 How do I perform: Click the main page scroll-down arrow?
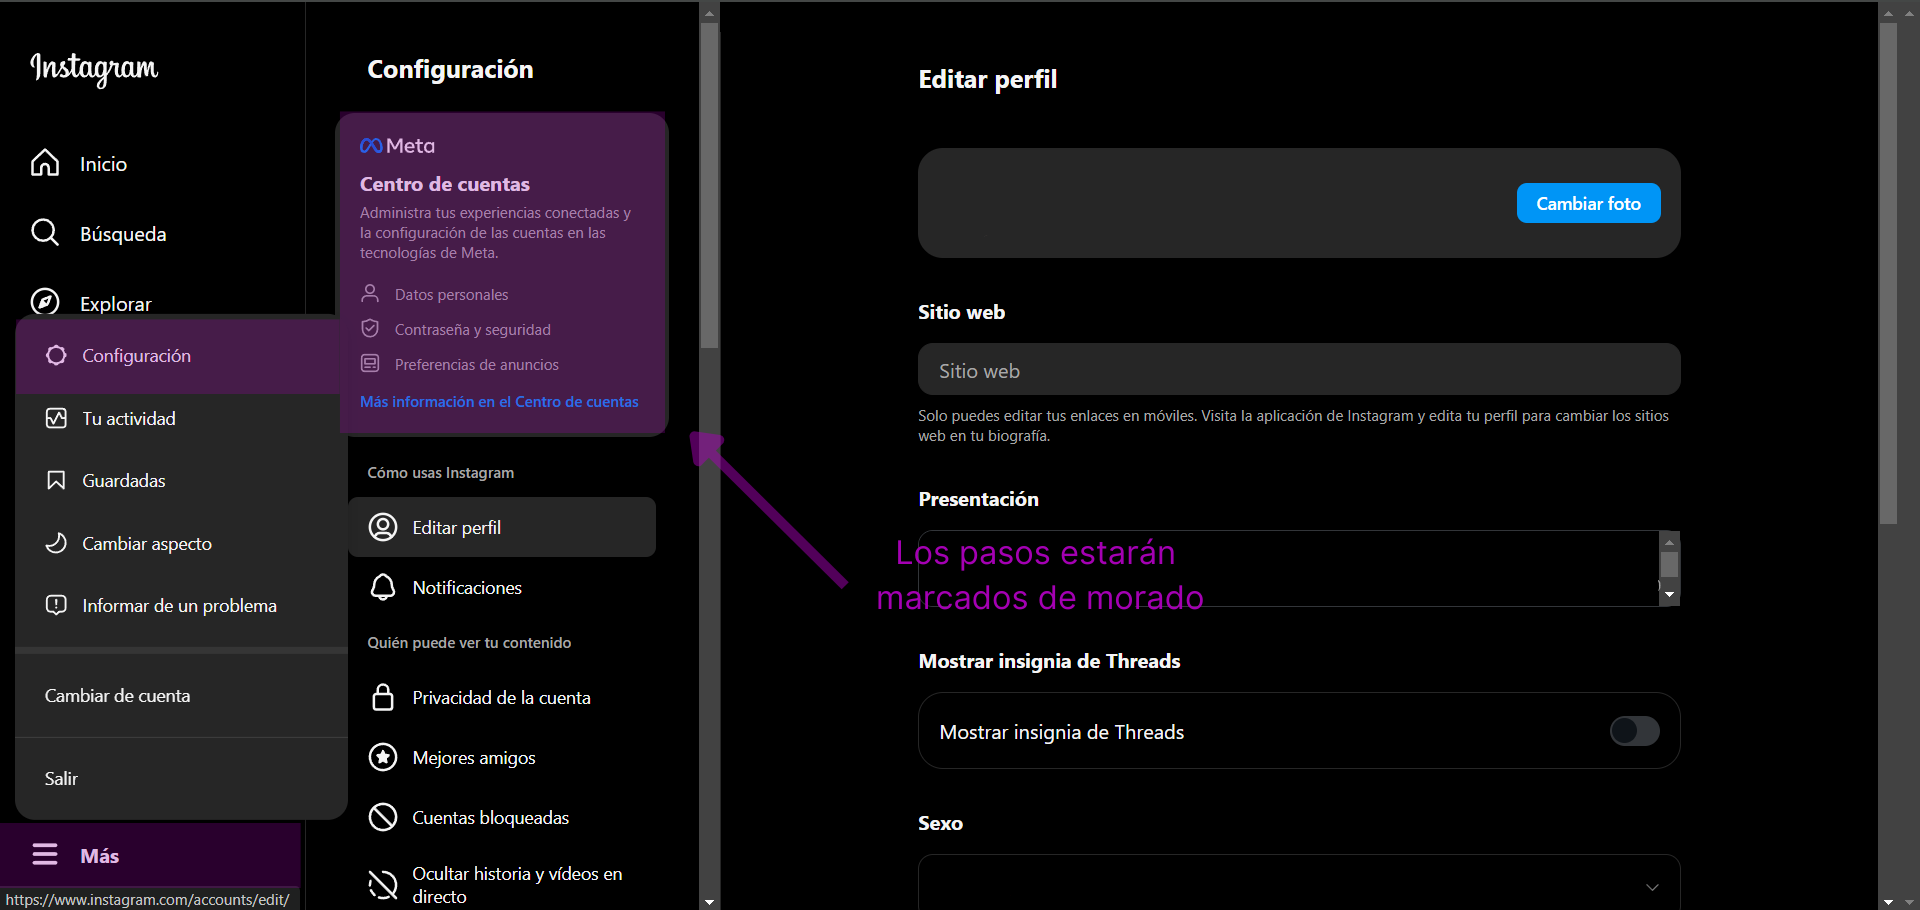pyautogui.click(x=1888, y=901)
